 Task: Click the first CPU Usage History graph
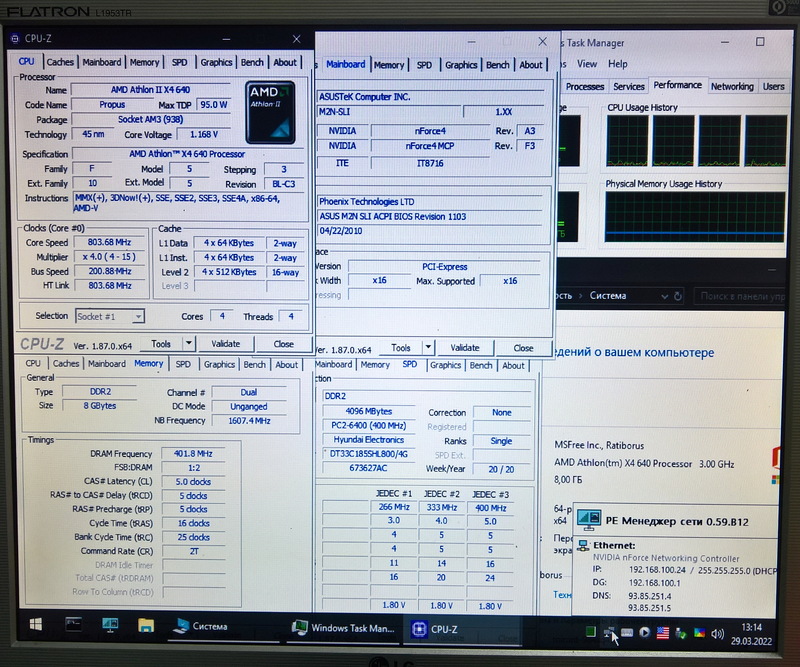pos(627,140)
